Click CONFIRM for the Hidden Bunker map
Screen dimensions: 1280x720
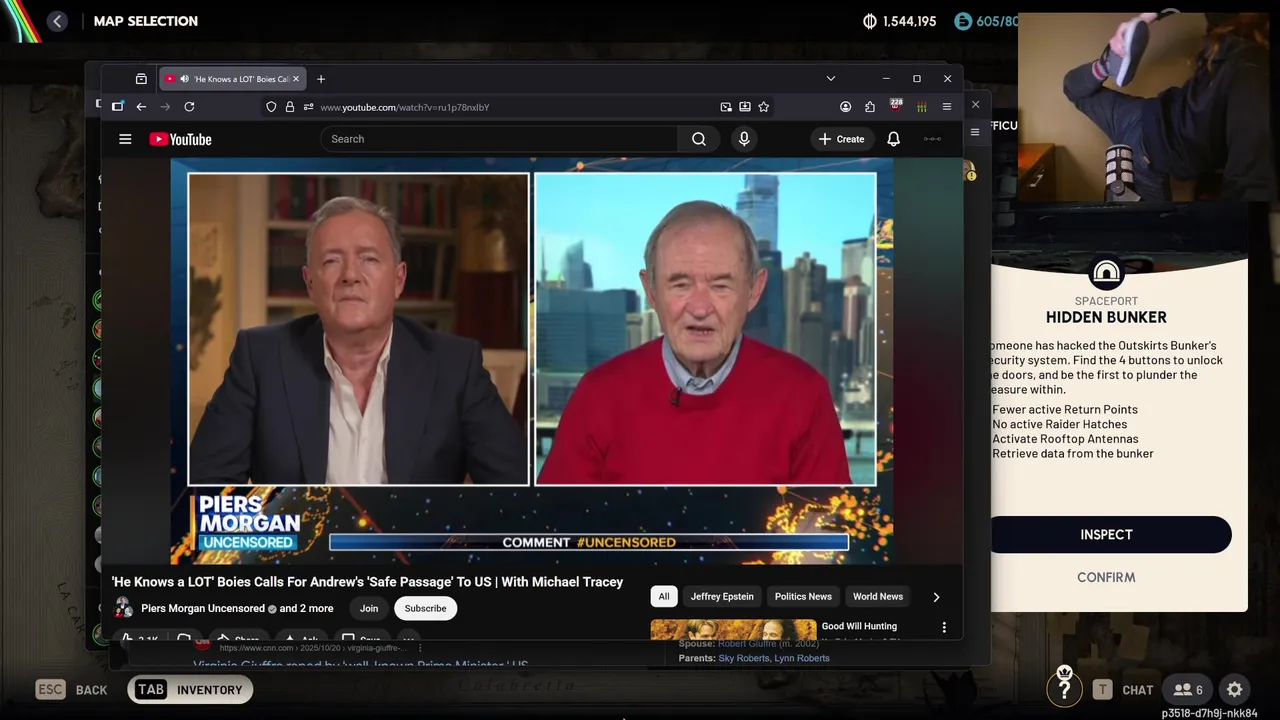tap(1106, 577)
